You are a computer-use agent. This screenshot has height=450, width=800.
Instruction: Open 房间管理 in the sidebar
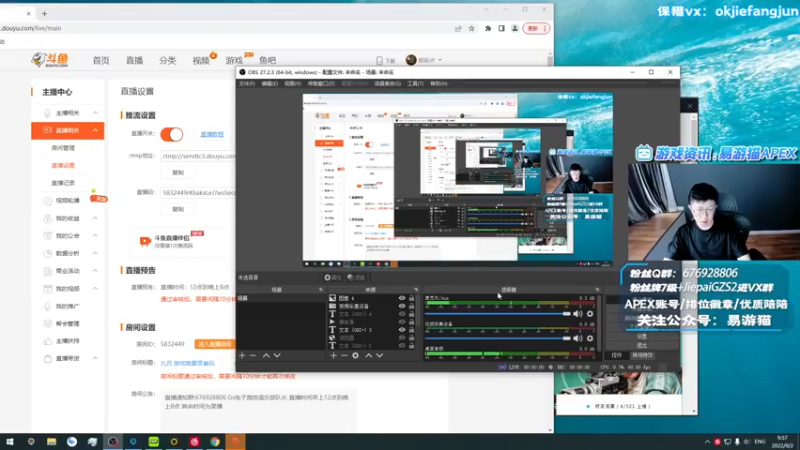coord(63,148)
